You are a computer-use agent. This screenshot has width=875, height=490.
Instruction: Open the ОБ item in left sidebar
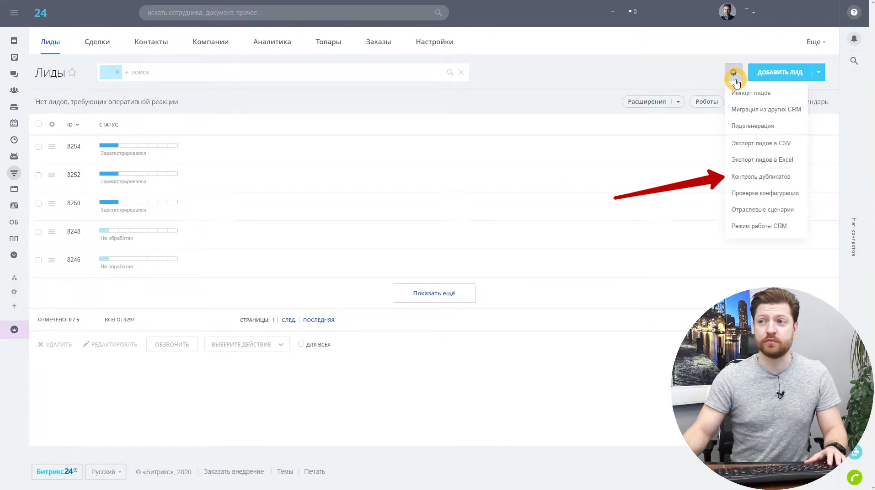tap(14, 222)
